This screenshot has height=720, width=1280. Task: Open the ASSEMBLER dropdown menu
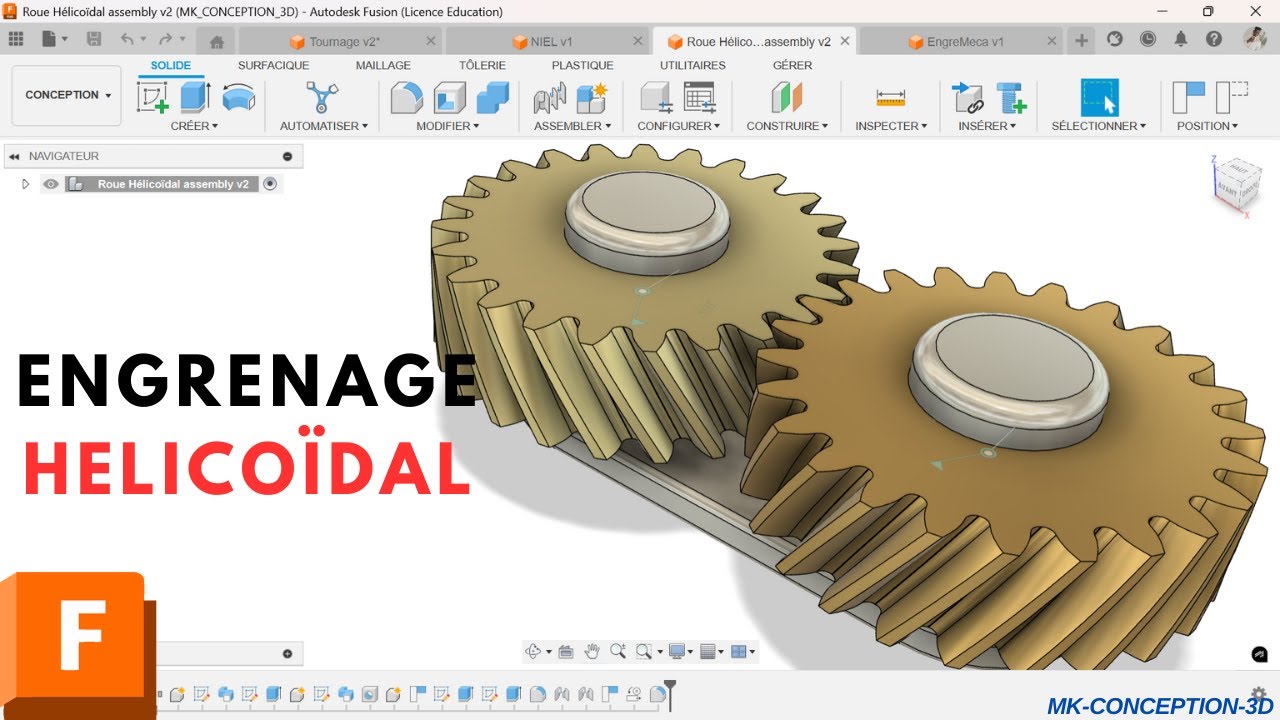pyautogui.click(x=572, y=126)
